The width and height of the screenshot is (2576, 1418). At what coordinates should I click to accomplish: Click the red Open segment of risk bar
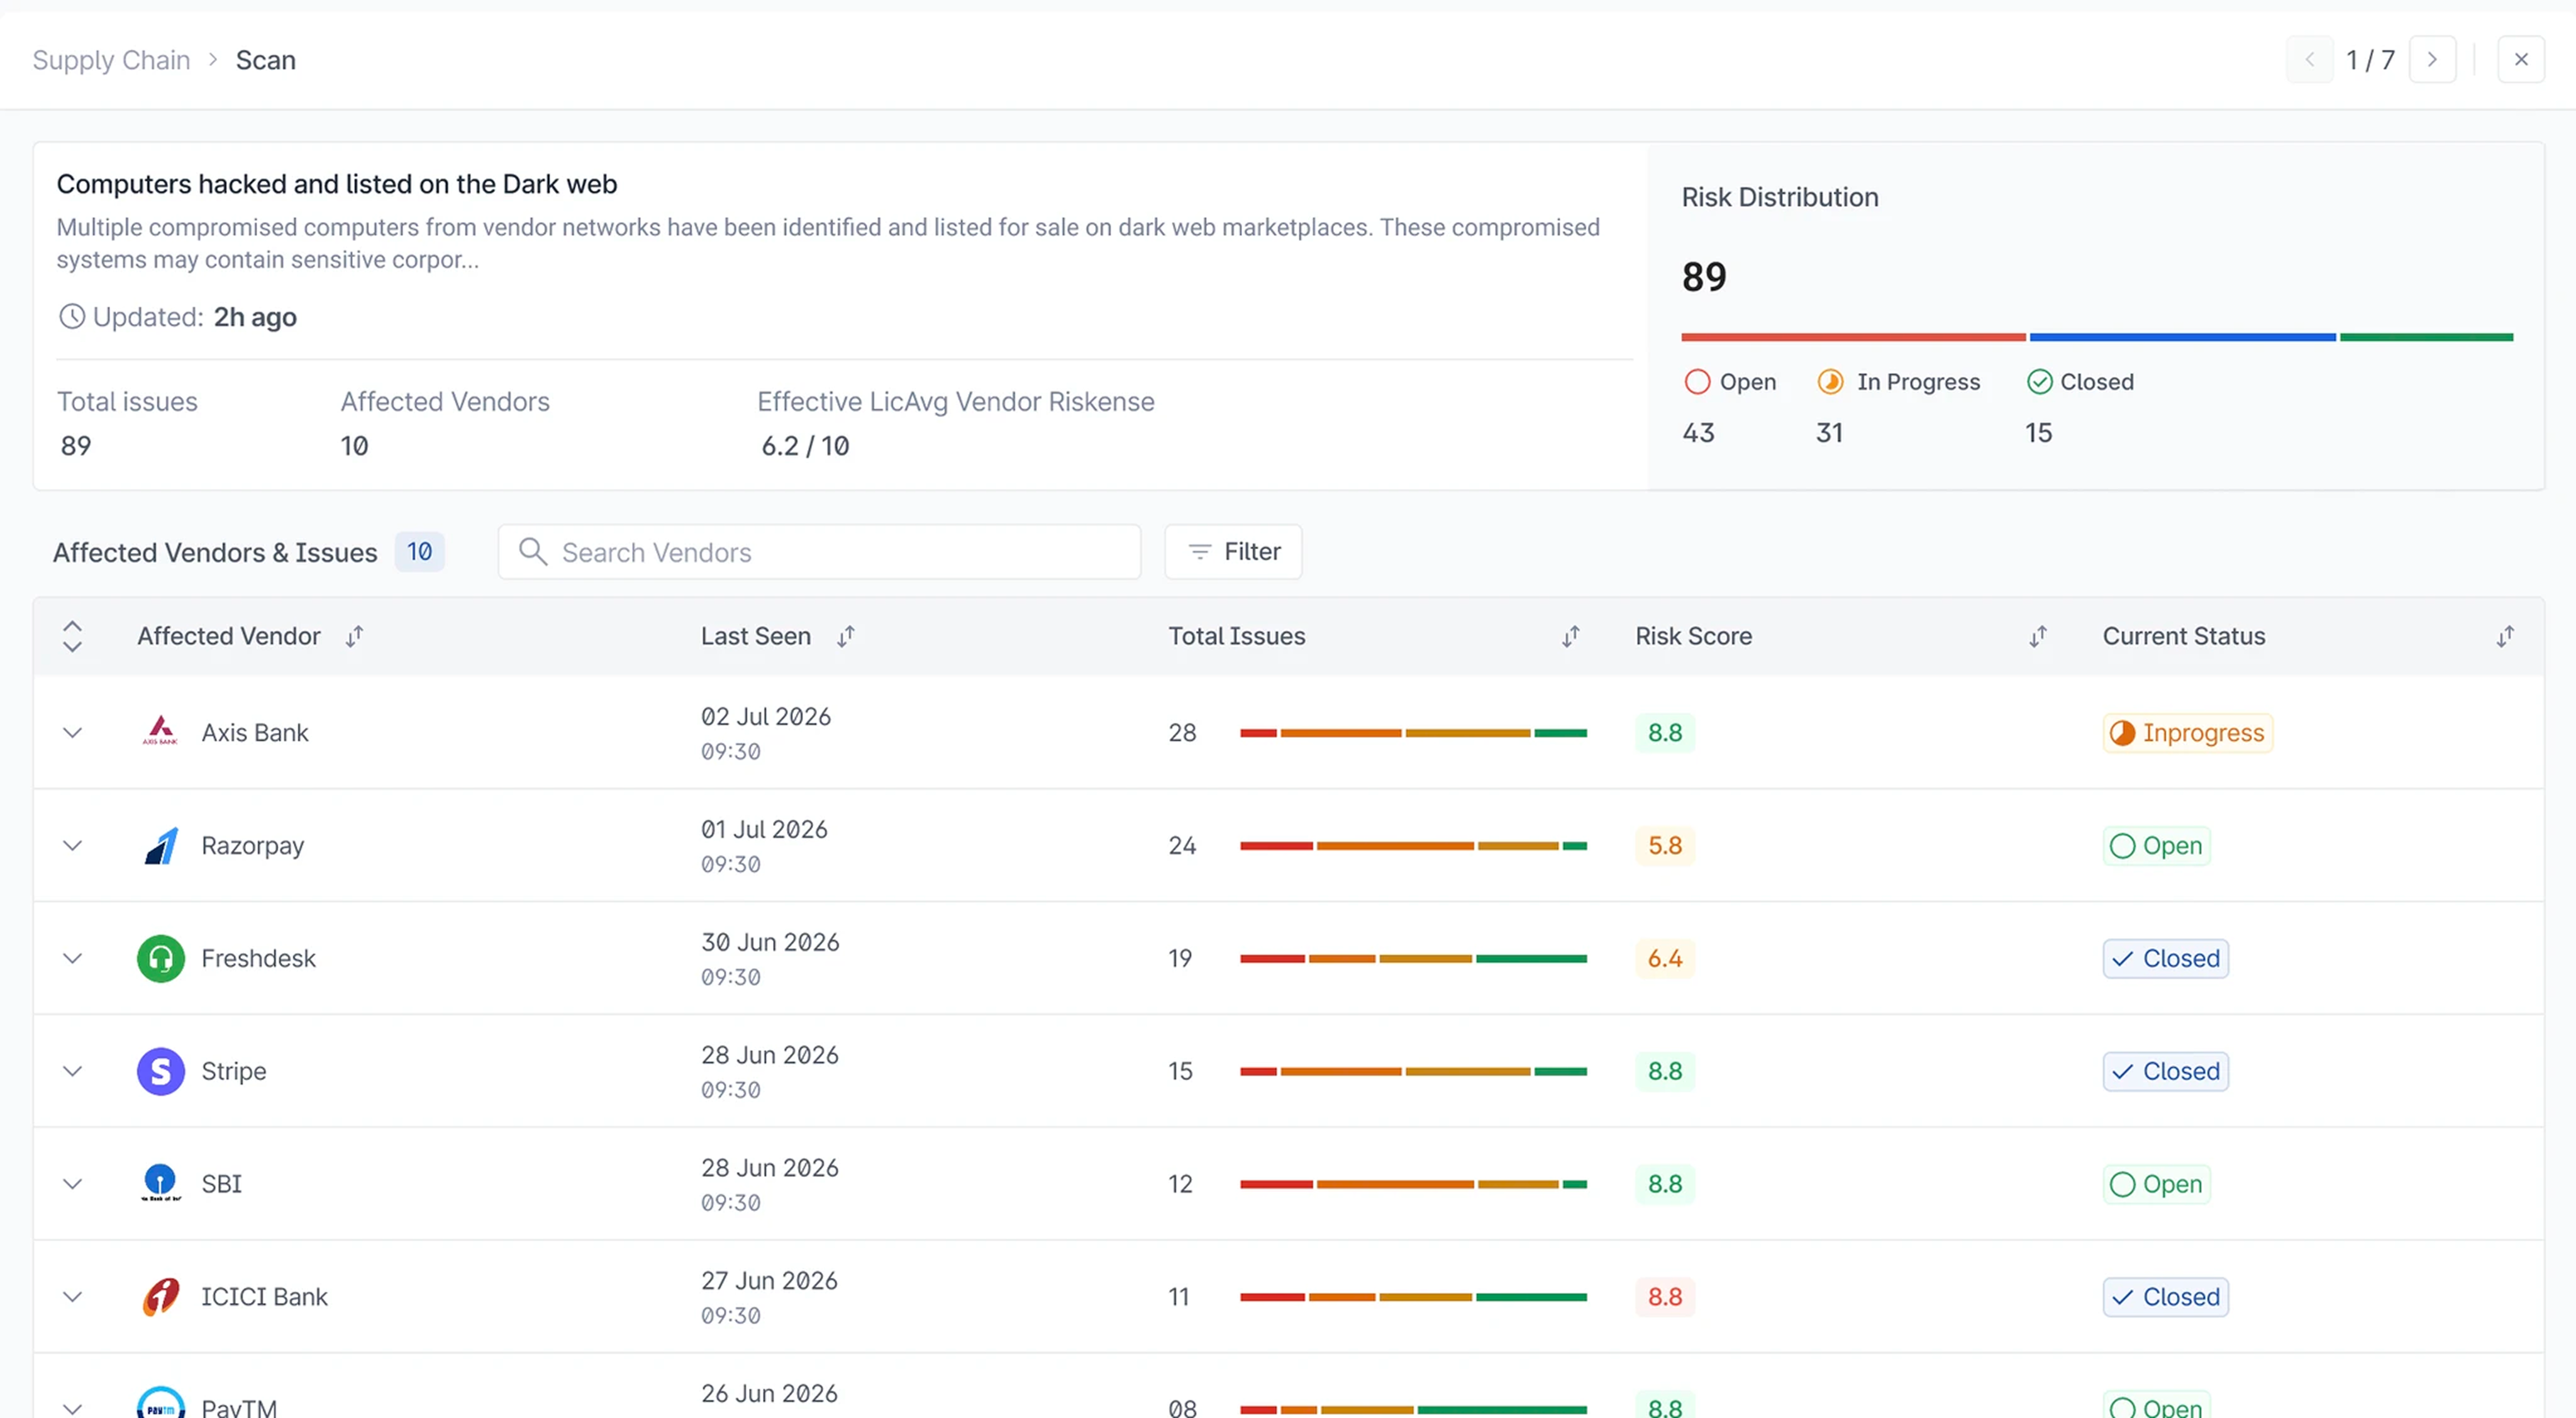(x=1853, y=337)
